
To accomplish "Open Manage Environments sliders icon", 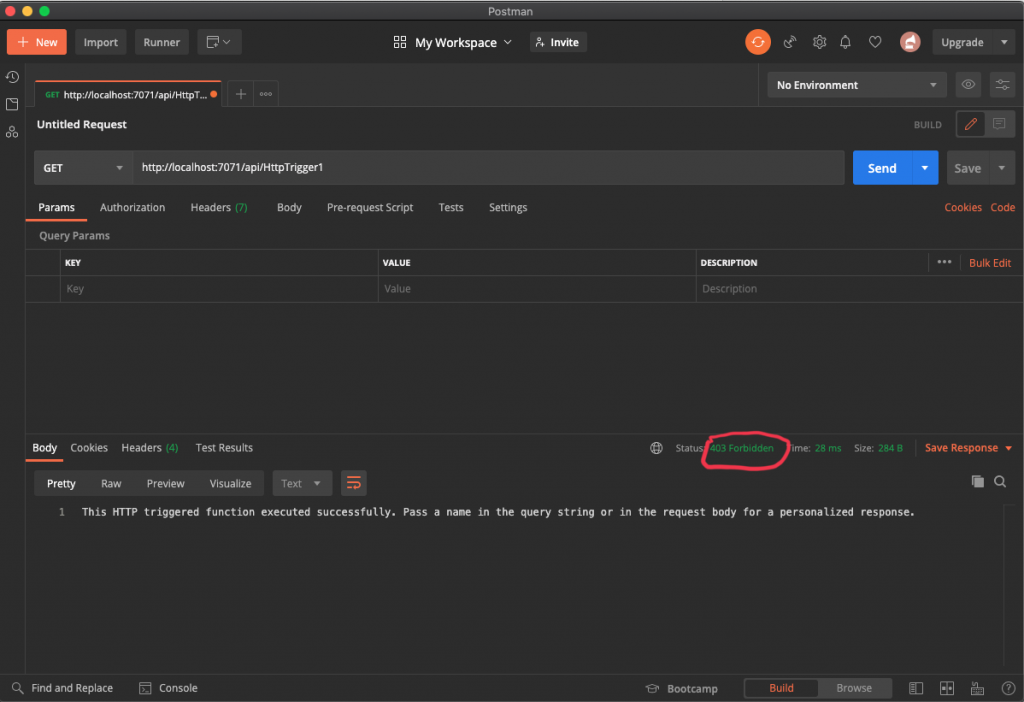I will [x=1002, y=85].
